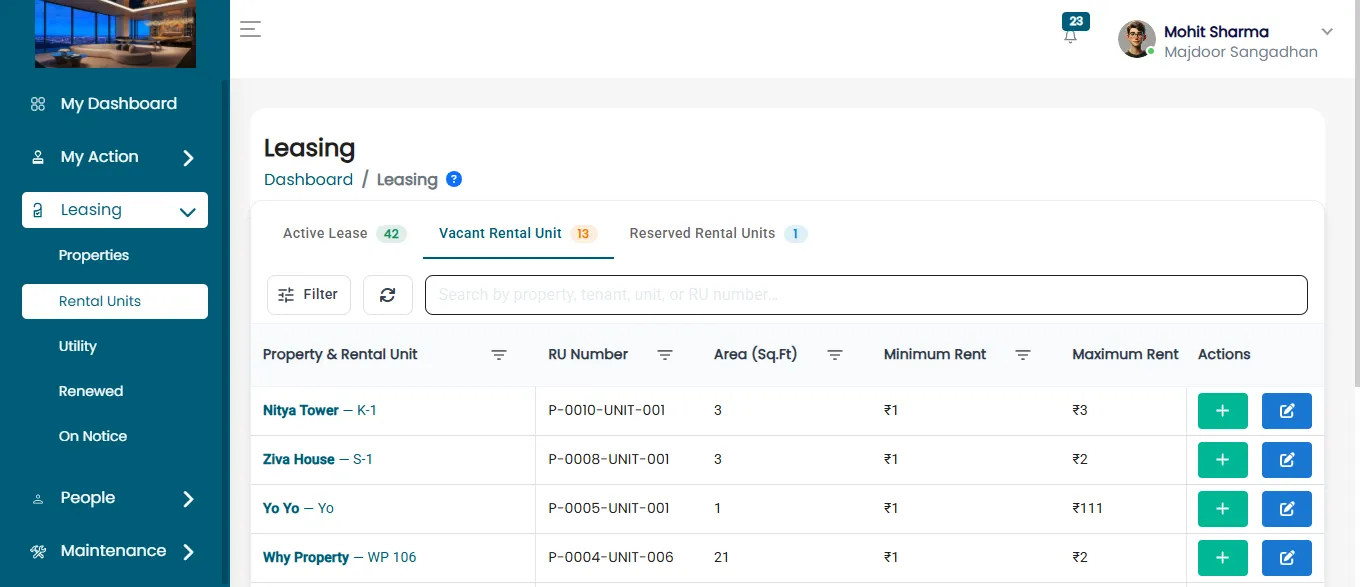
Task: Open RU Number column filter icon
Action: 665,355
